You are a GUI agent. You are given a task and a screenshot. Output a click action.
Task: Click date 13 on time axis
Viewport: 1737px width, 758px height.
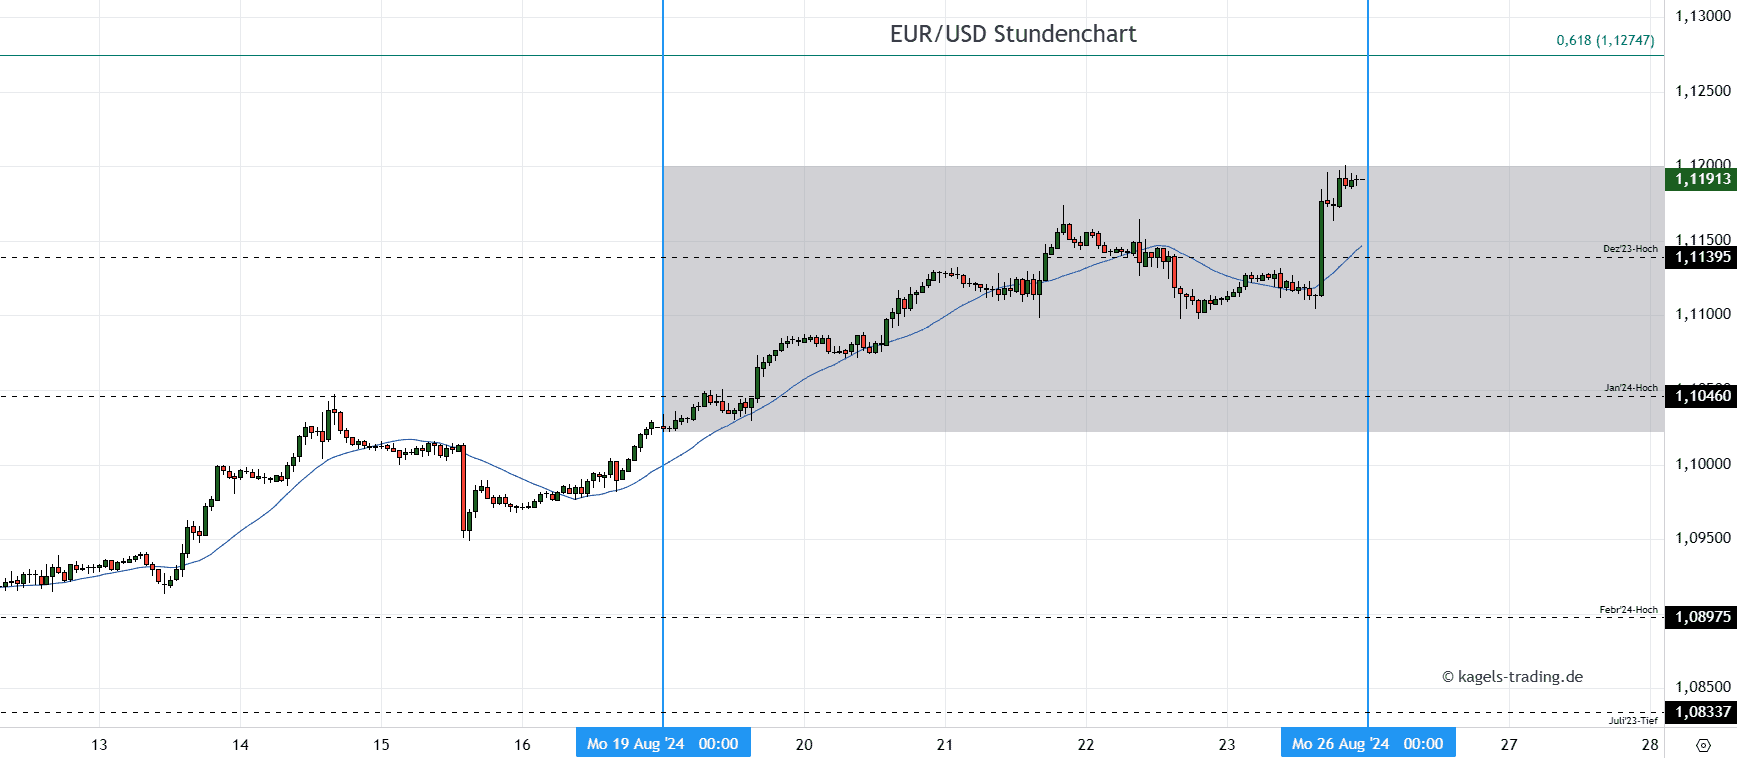point(99,744)
